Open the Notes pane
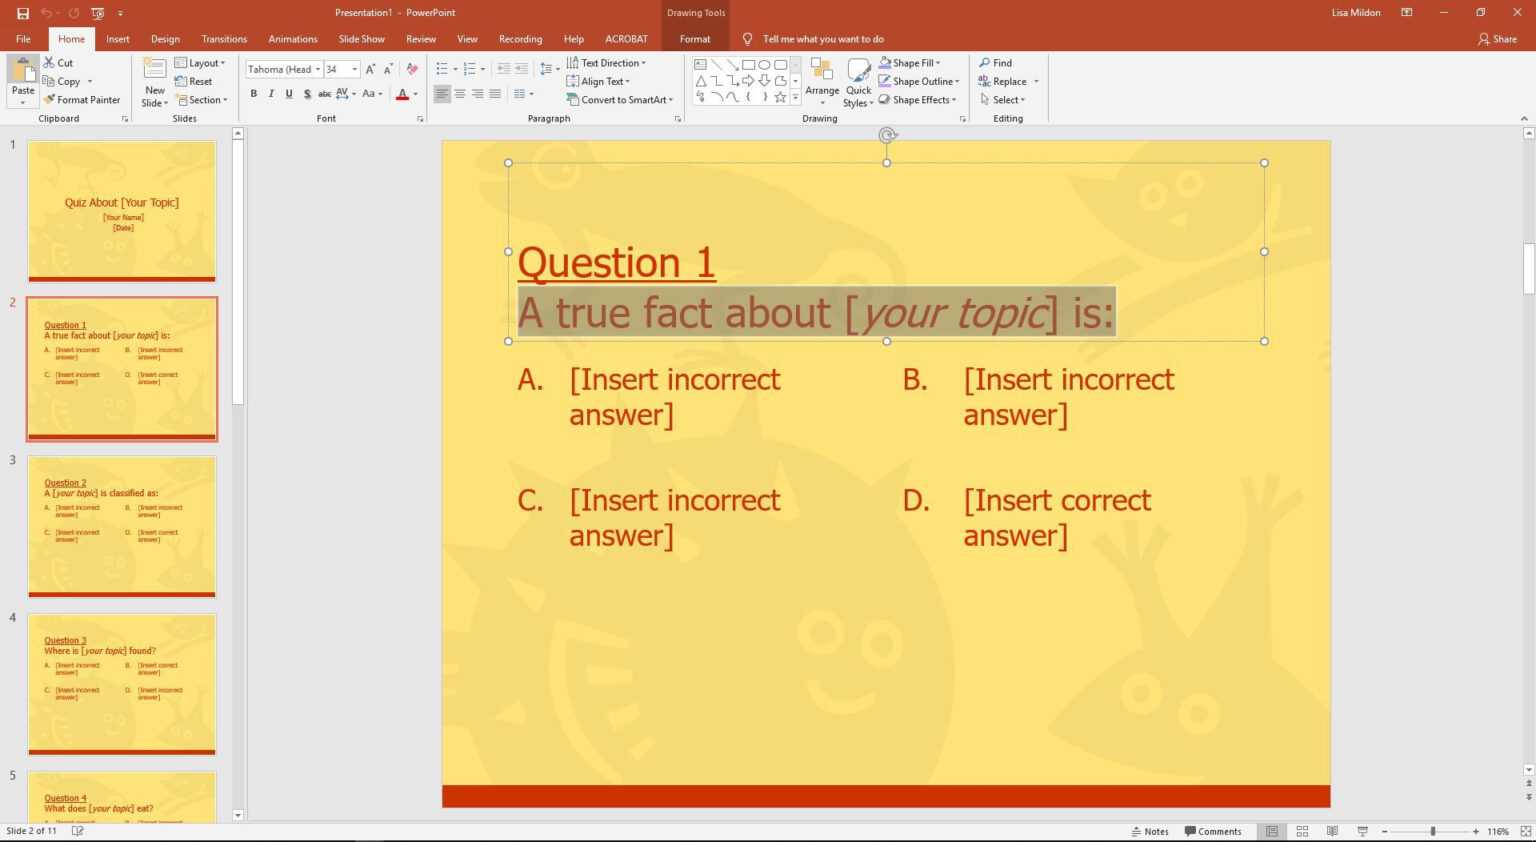 pos(1150,831)
